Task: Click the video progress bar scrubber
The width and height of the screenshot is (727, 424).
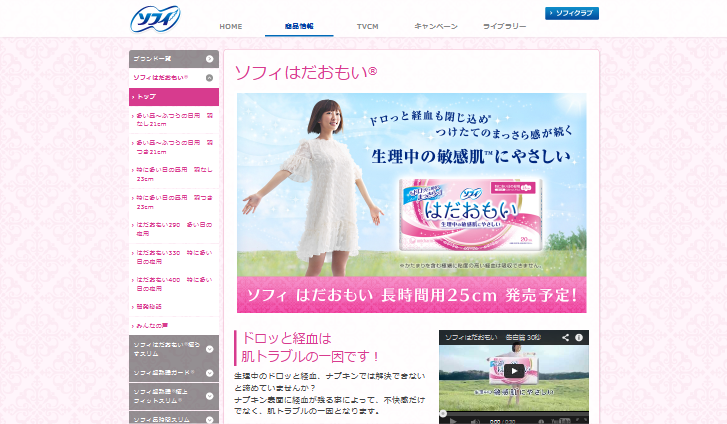Action: click(443, 413)
